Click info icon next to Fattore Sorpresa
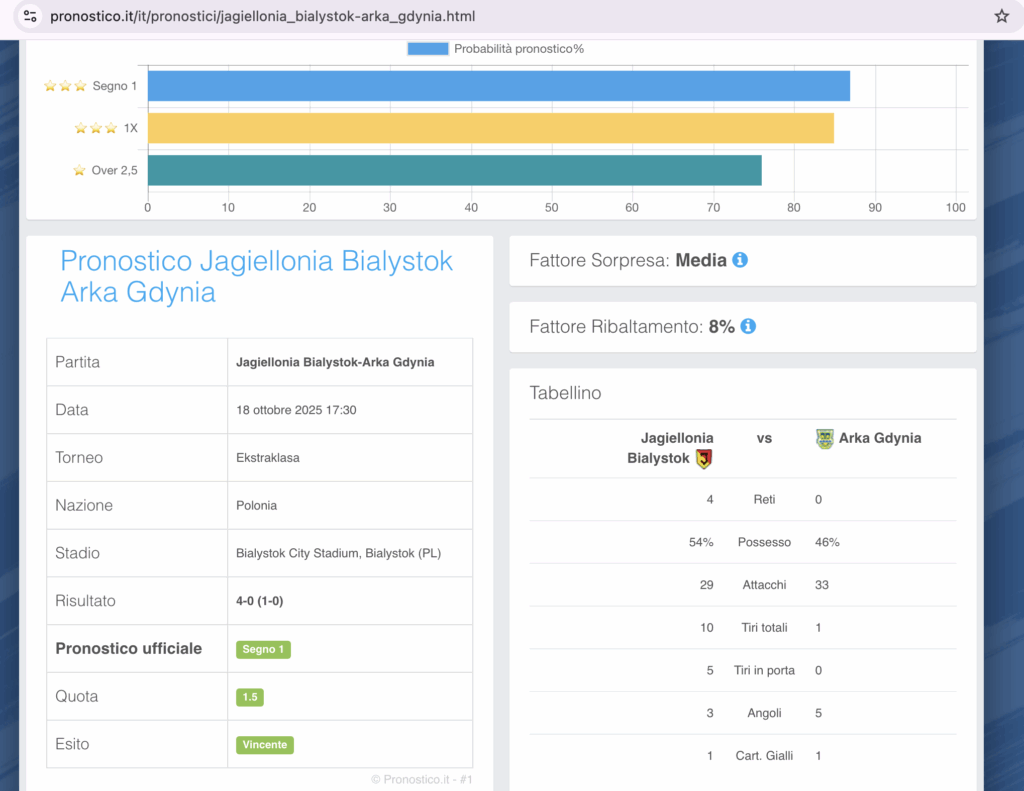 click(x=740, y=260)
